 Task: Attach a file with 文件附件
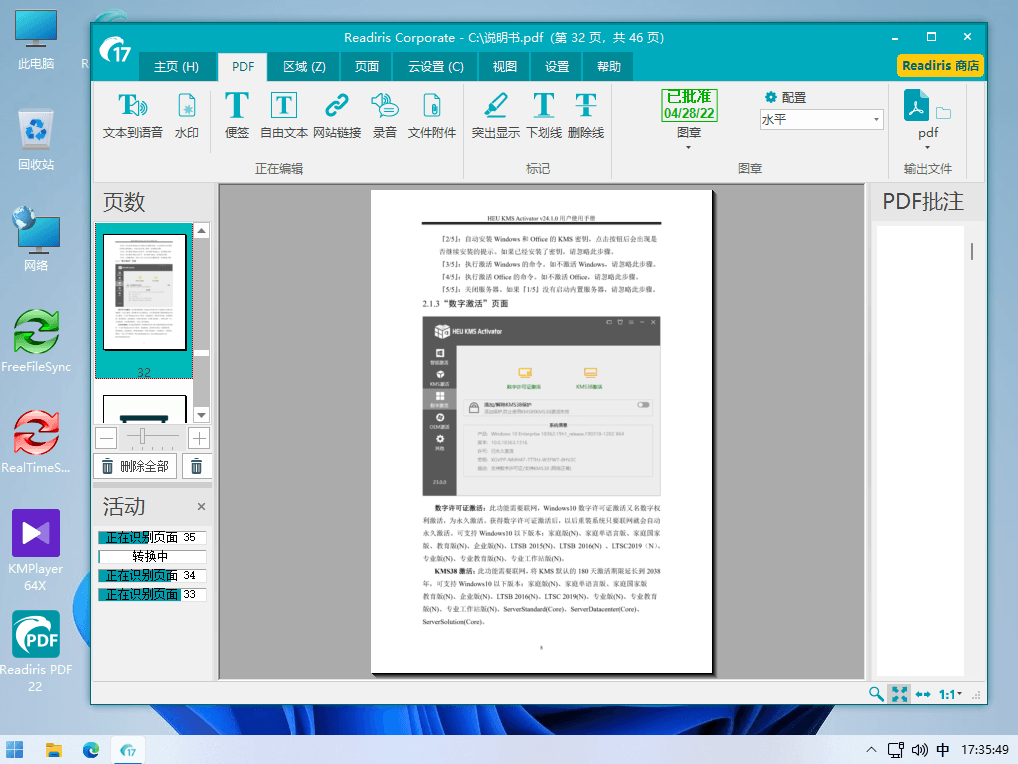point(432,115)
